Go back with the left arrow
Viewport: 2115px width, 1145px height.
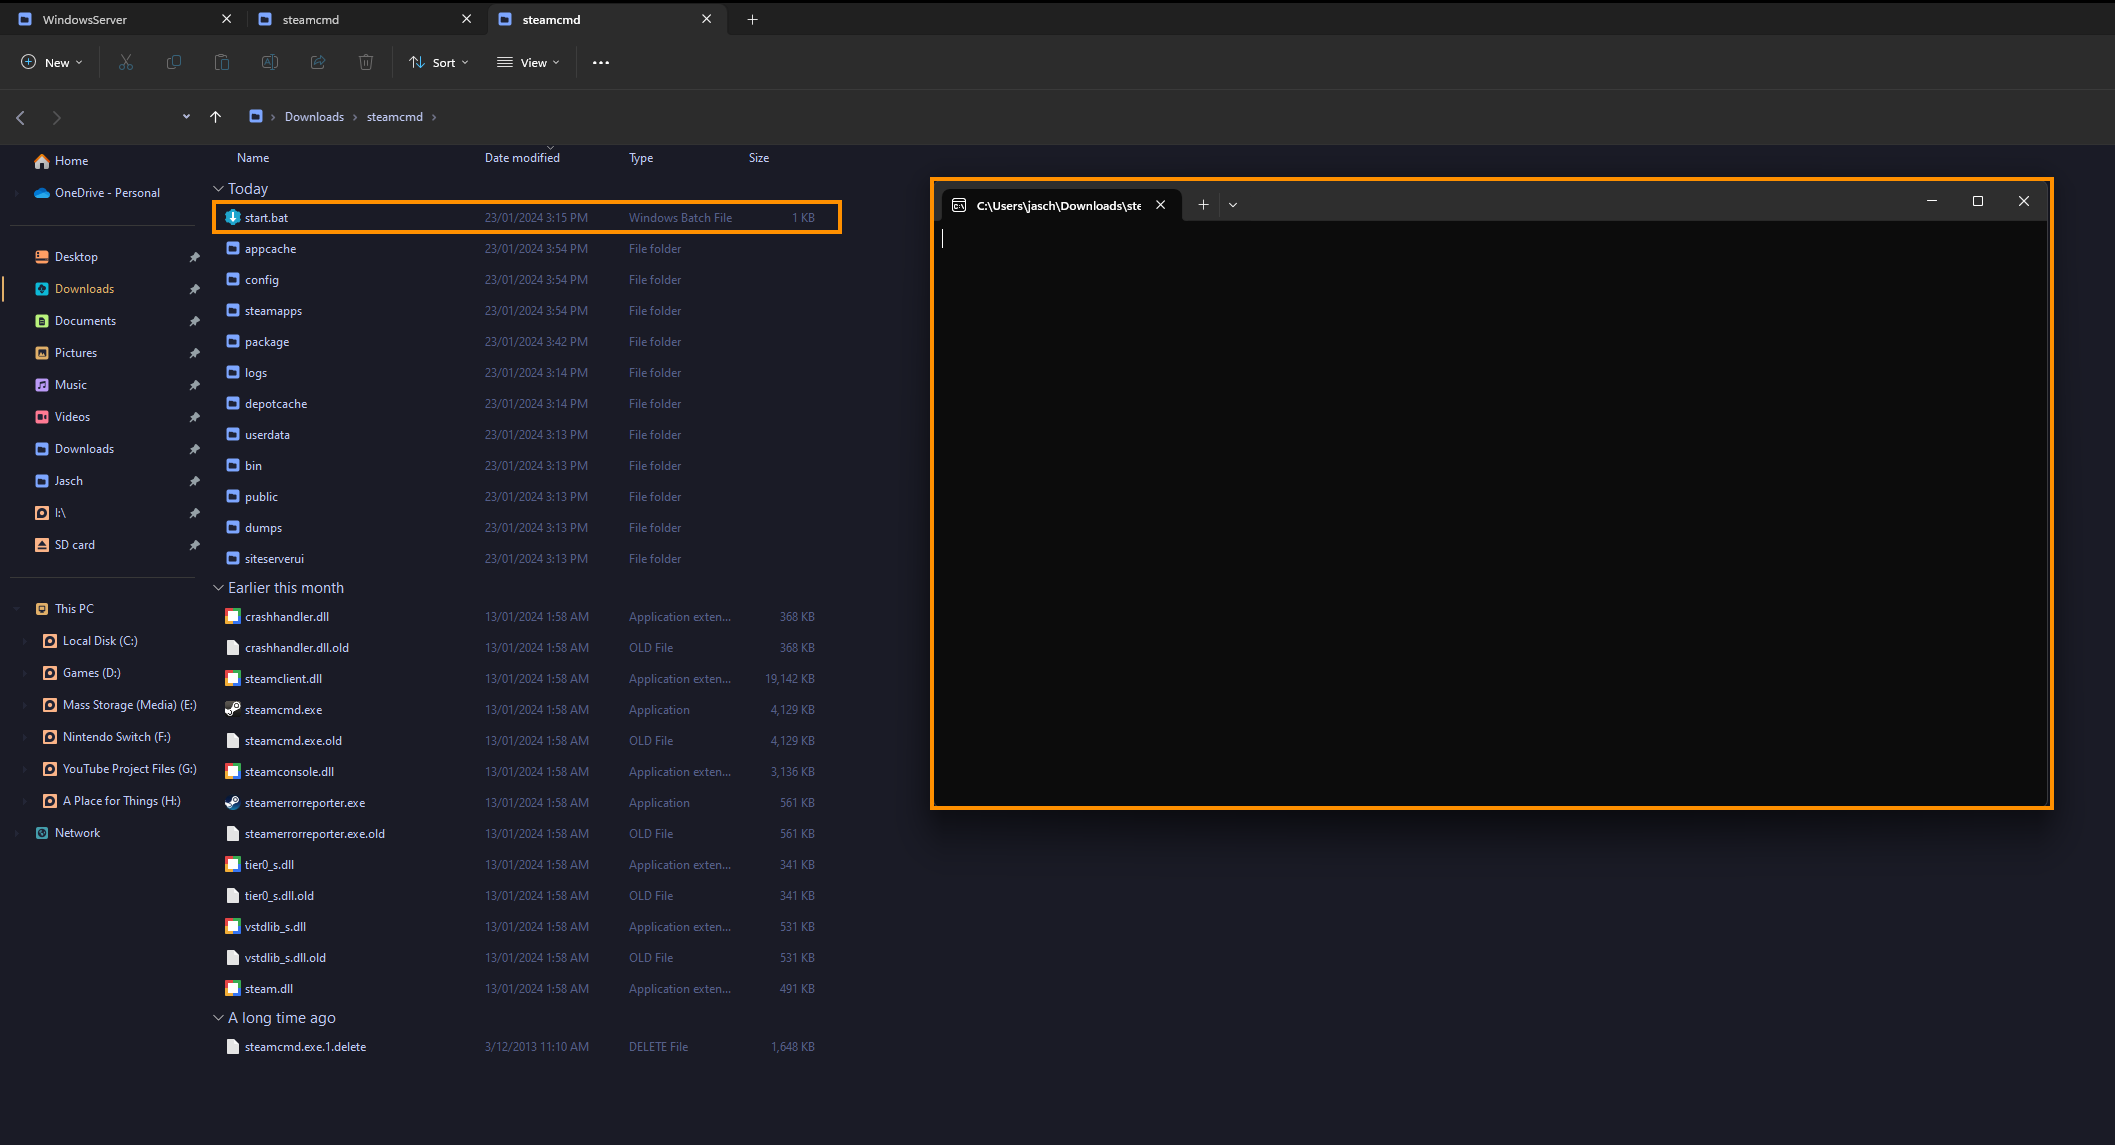coord(20,118)
